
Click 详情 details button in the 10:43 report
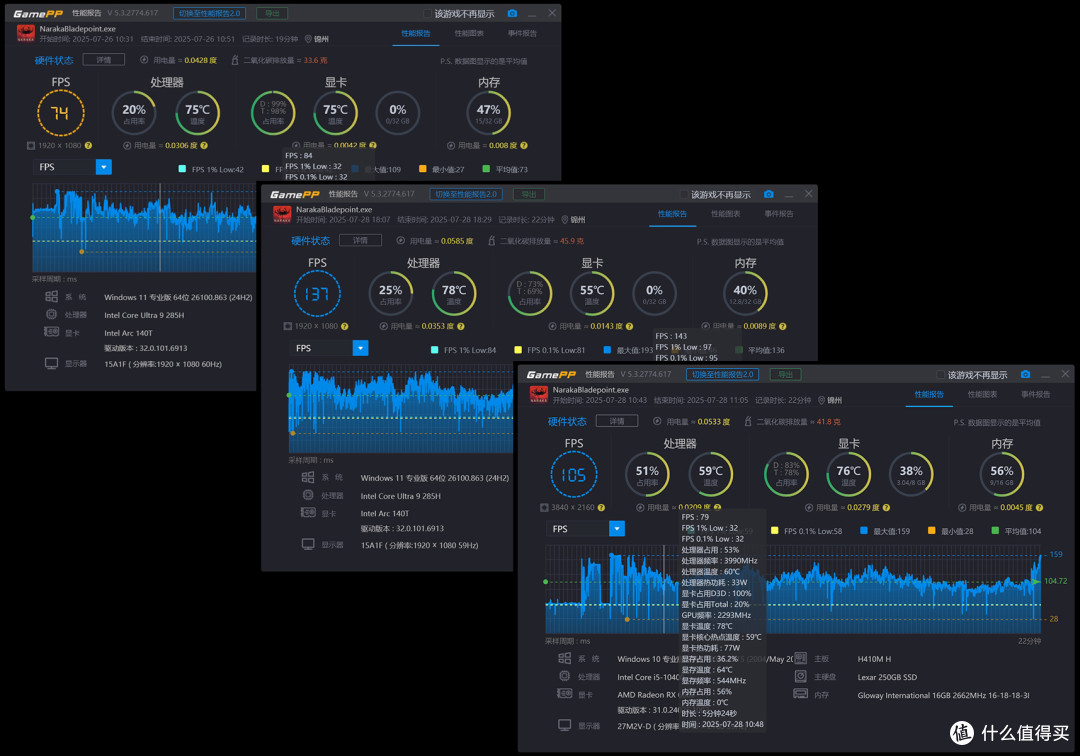[616, 421]
